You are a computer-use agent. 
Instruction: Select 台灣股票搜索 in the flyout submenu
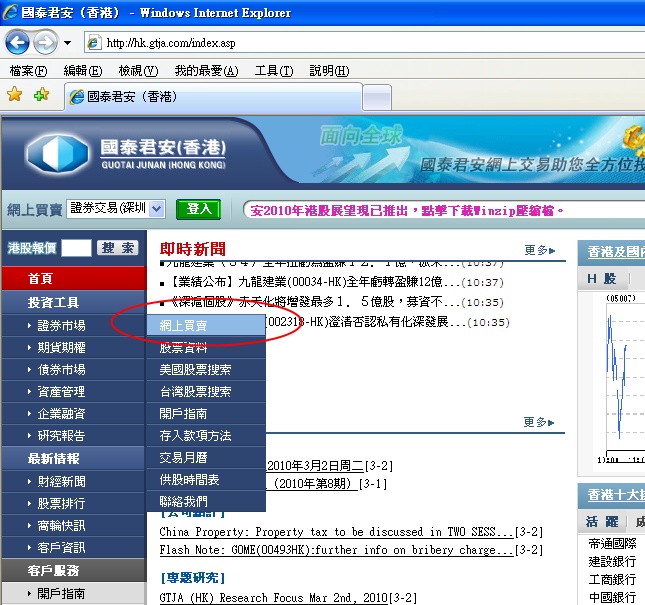click(206, 392)
